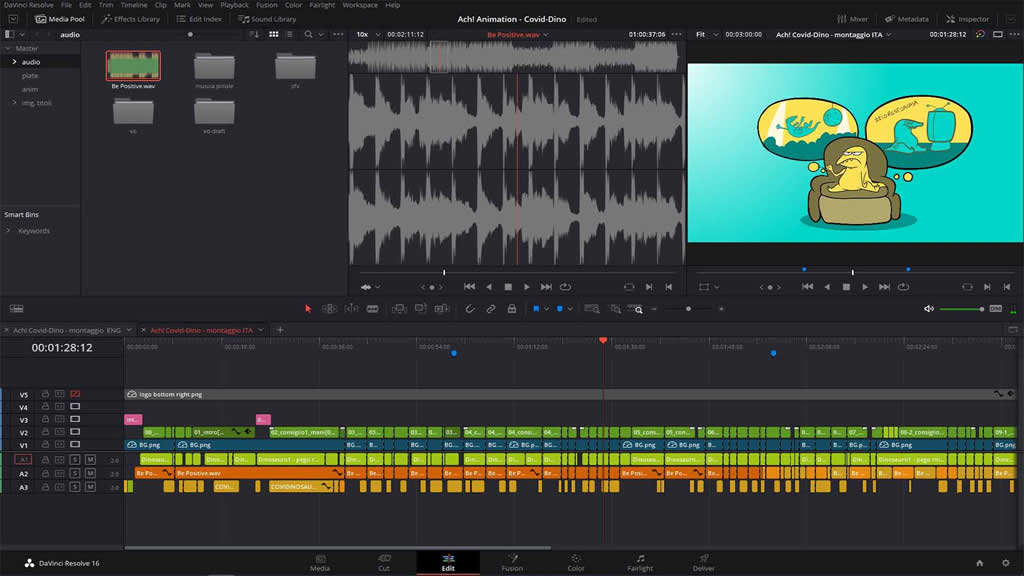1024x576 pixels.
Task: Disable the V5 video track
Action: pos(75,394)
